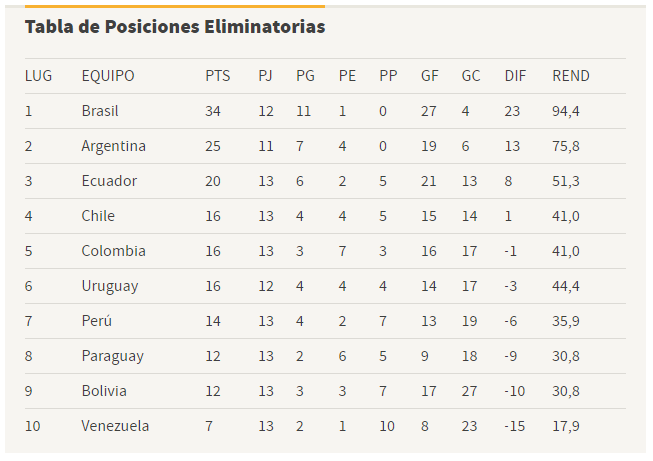653x461 pixels.
Task: Click the LUG column header
Action: point(38,76)
